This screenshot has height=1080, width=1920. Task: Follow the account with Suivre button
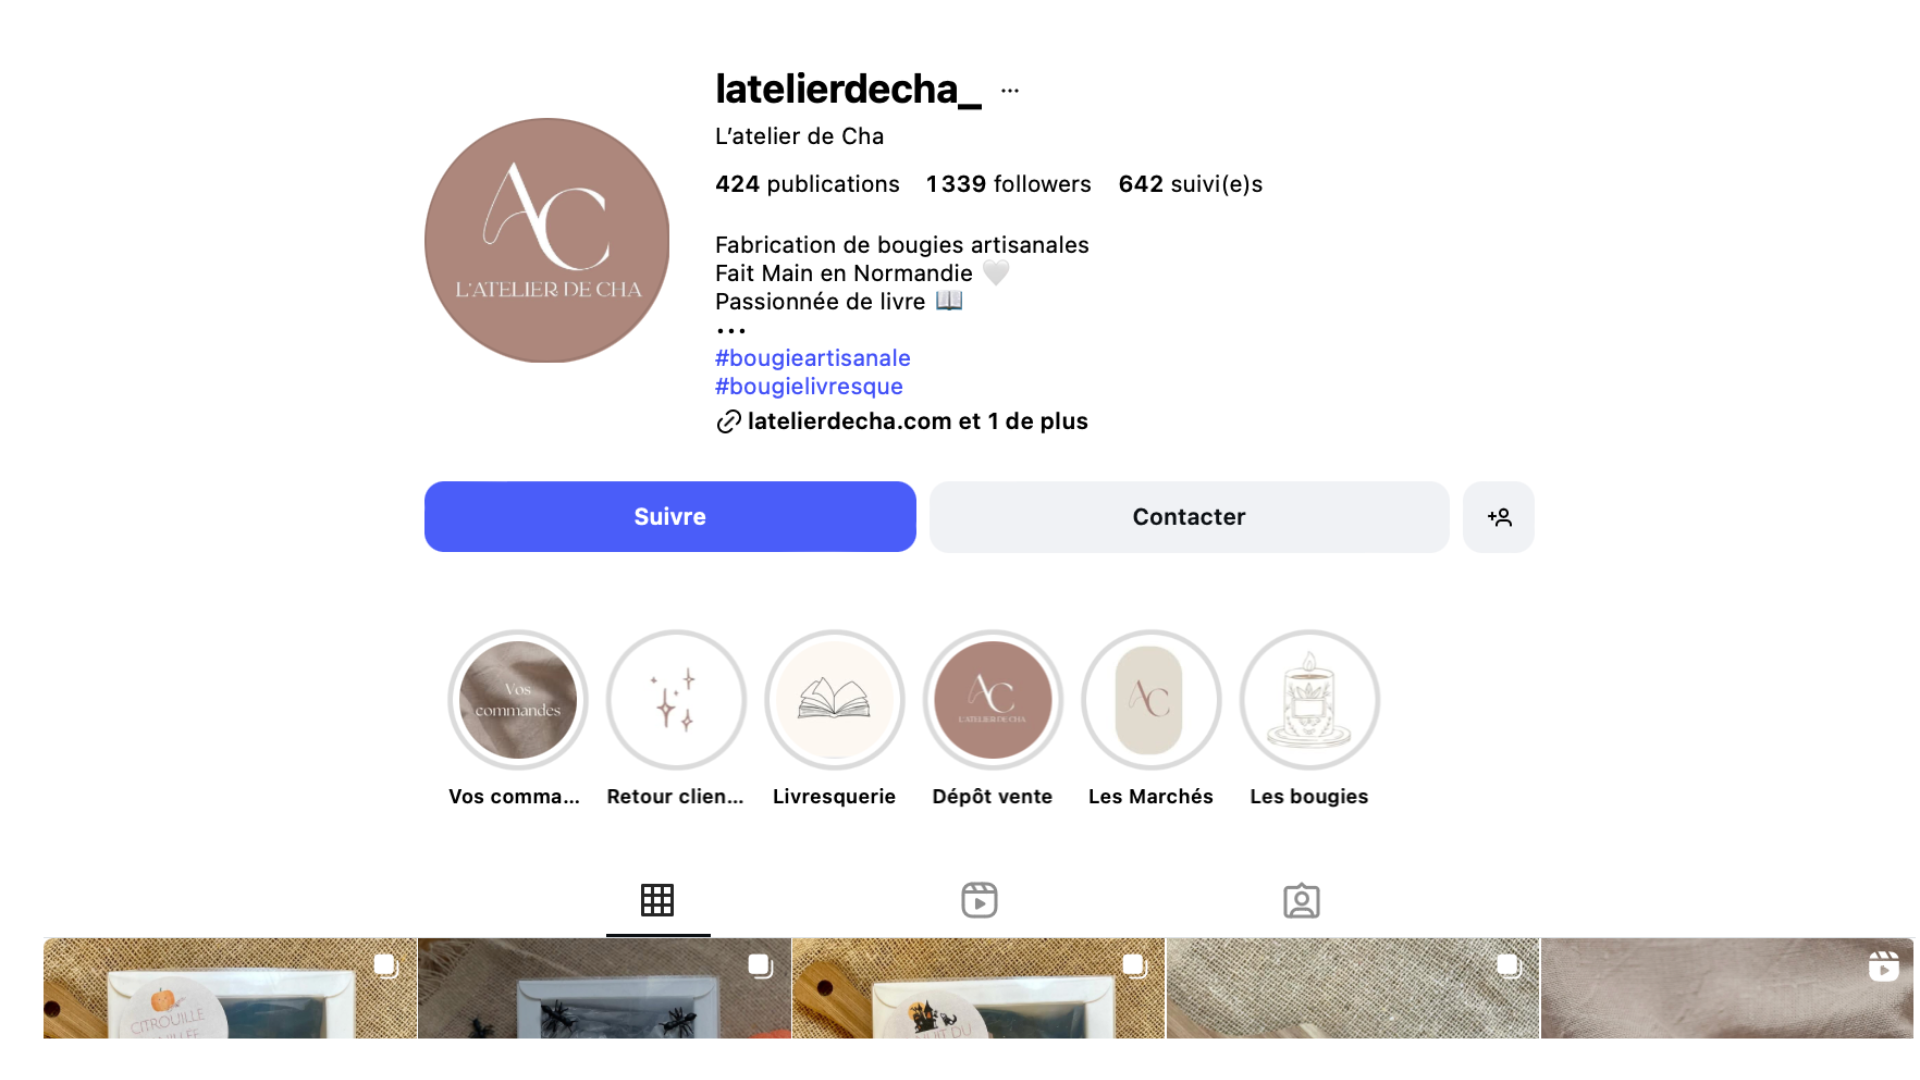670,517
